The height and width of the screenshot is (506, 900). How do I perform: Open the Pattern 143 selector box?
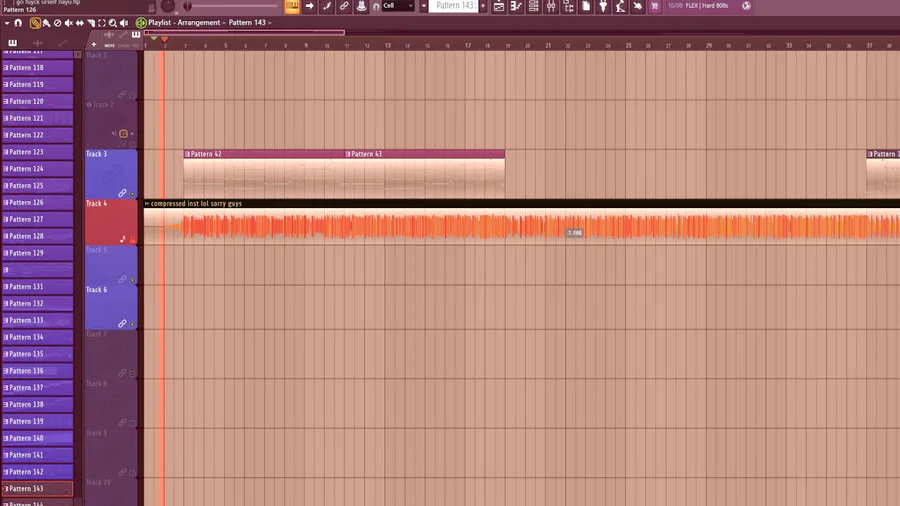coord(453,6)
